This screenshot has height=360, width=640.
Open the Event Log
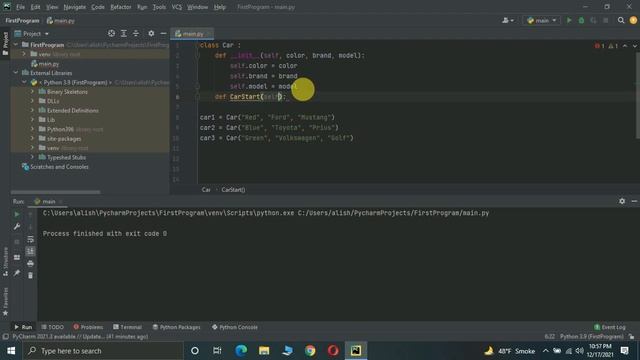pyautogui.click(x=610, y=327)
